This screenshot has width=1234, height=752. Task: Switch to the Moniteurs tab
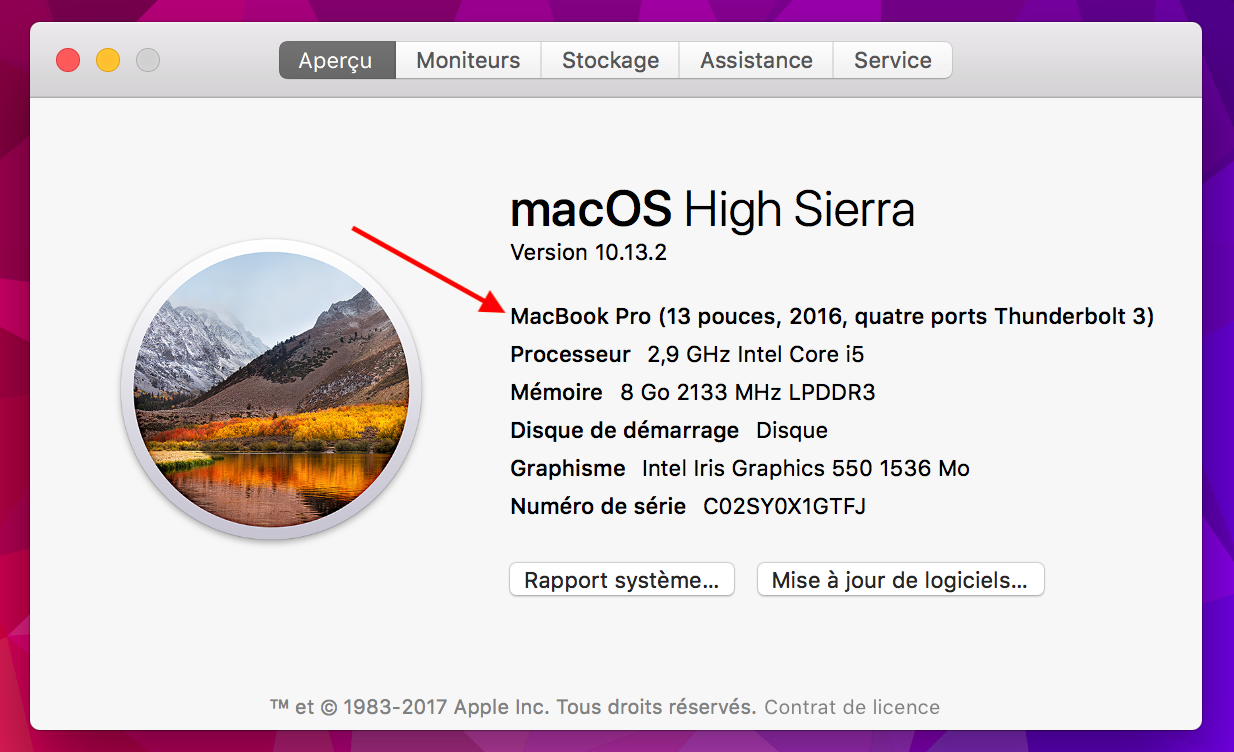[x=468, y=60]
